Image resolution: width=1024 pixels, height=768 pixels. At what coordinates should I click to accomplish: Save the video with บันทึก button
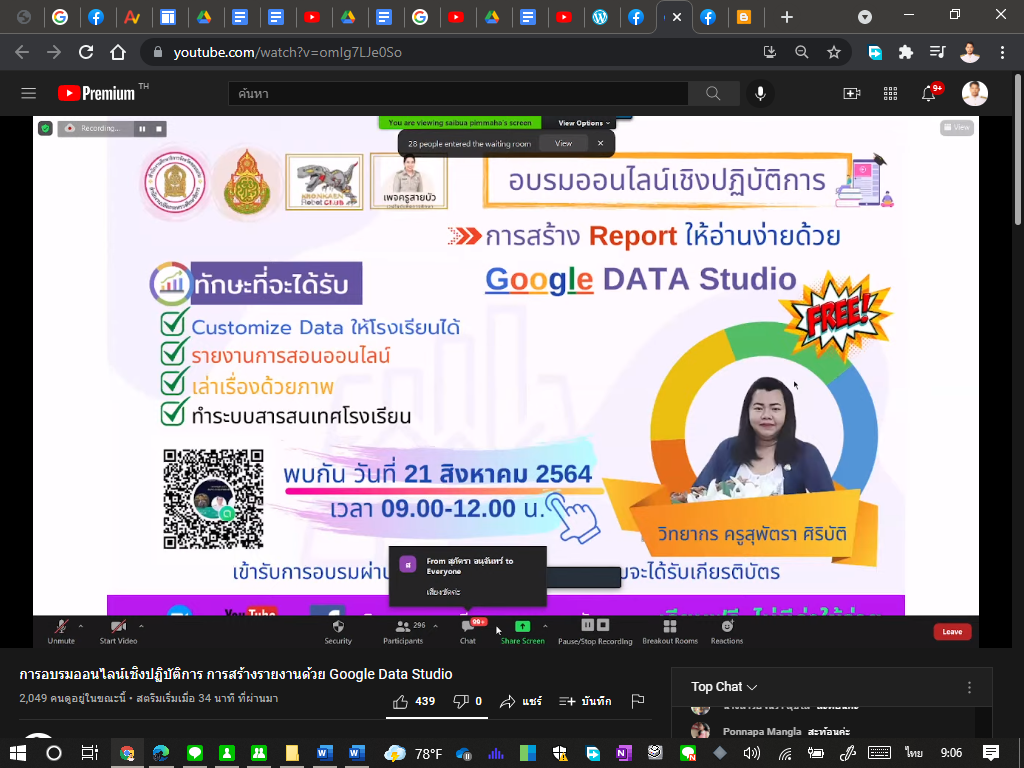tap(586, 701)
